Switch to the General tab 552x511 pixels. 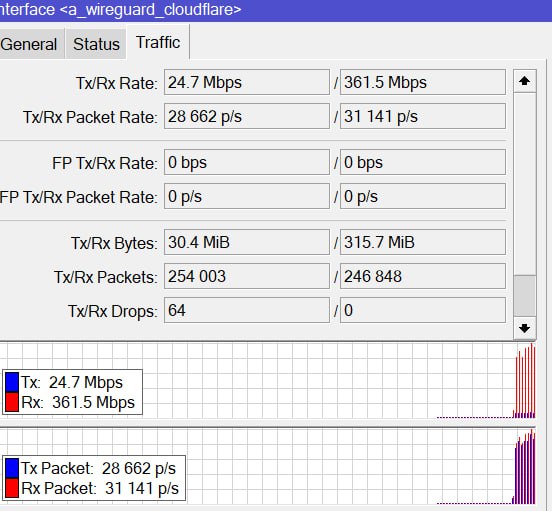click(32, 44)
